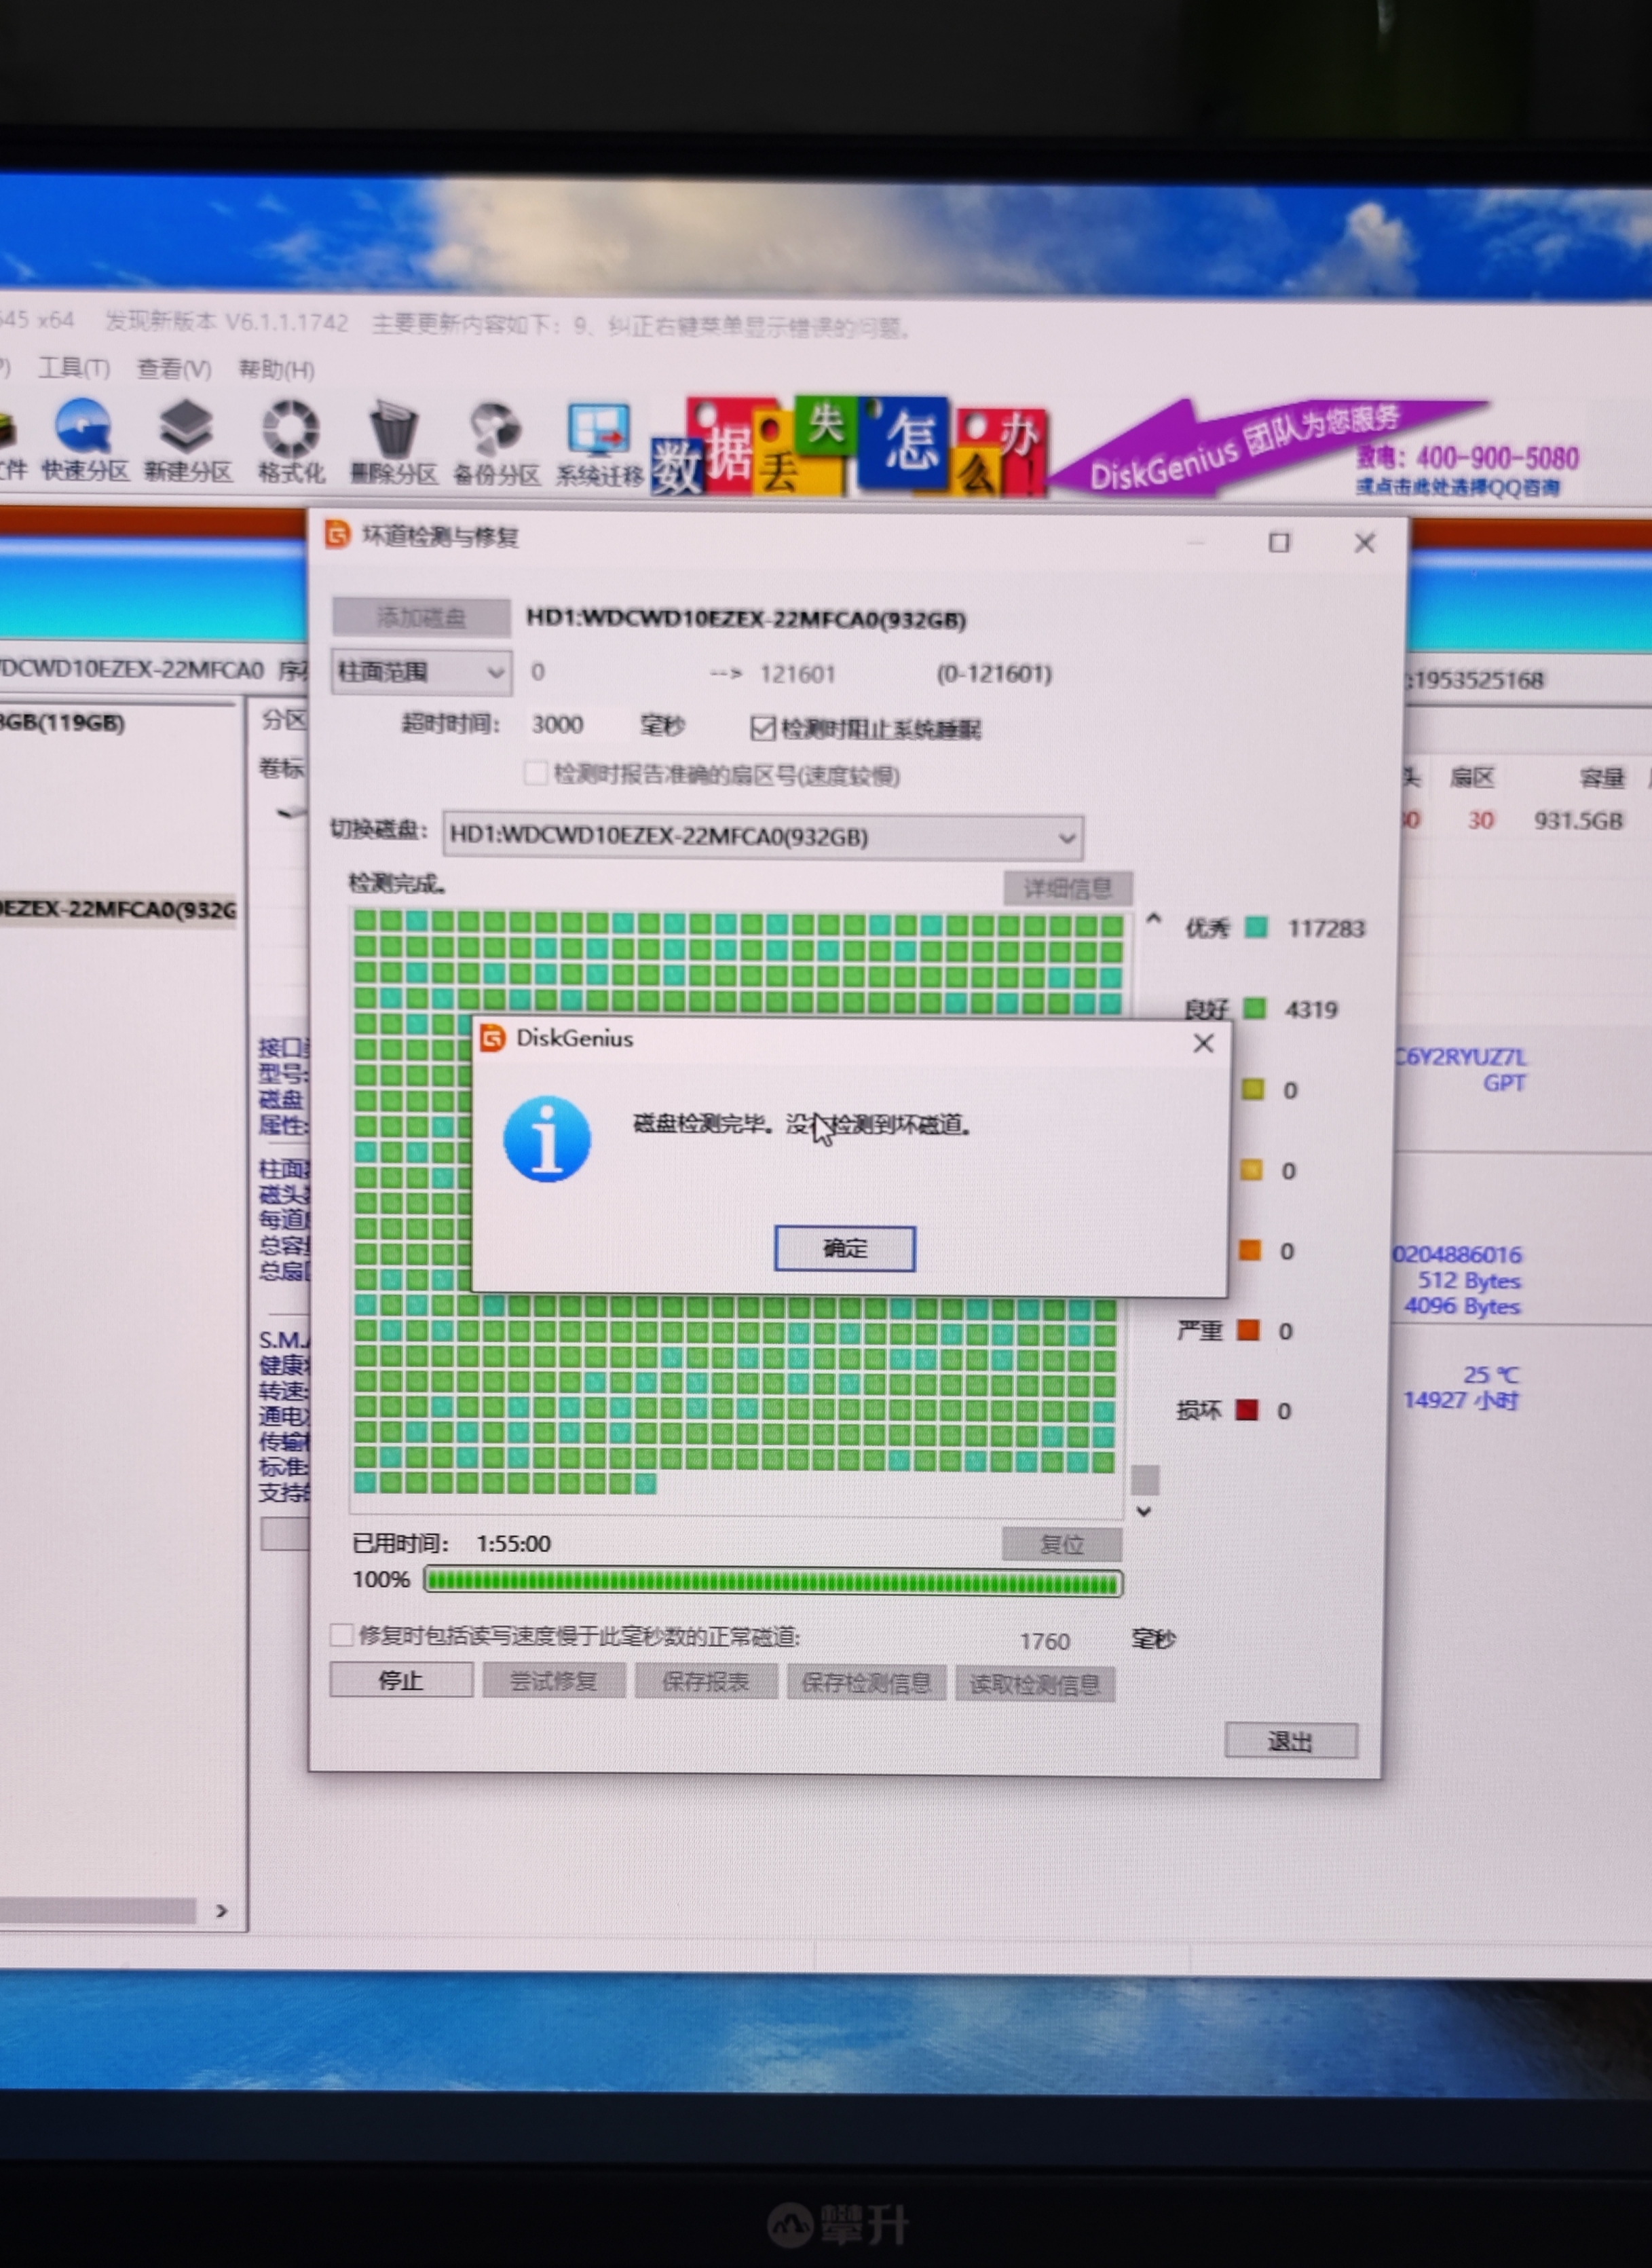Click the 确定 button in dialog
This screenshot has width=1652, height=2268.
(x=844, y=1248)
